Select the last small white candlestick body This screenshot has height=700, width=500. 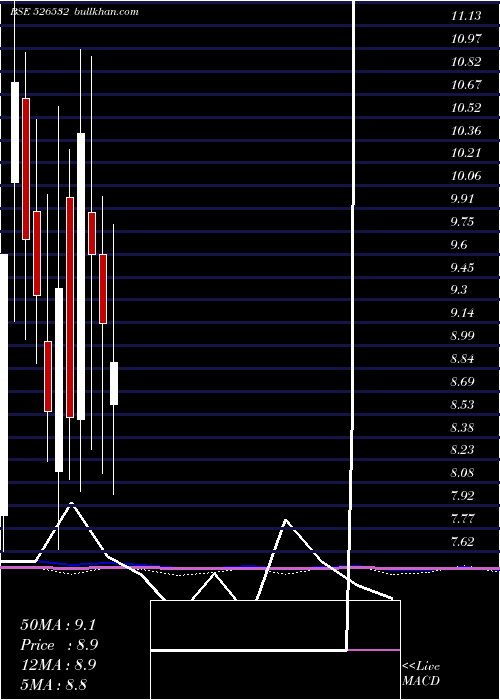pyautogui.click(x=114, y=383)
